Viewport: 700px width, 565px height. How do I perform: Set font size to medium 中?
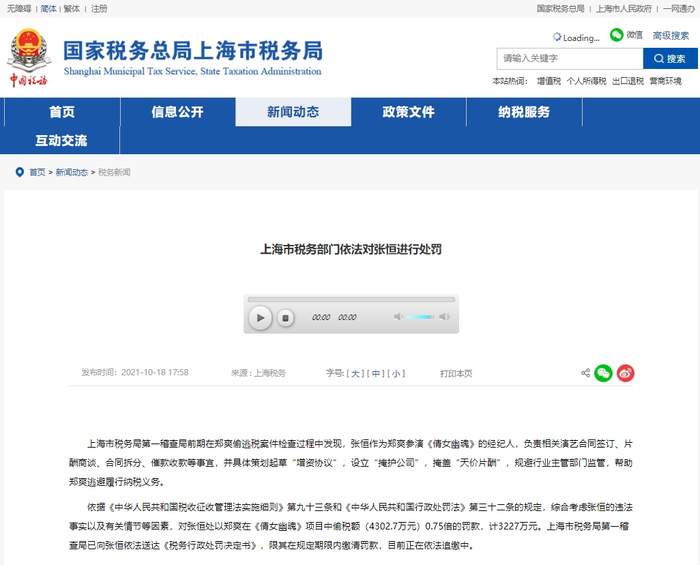pyautogui.click(x=376, y=373)
